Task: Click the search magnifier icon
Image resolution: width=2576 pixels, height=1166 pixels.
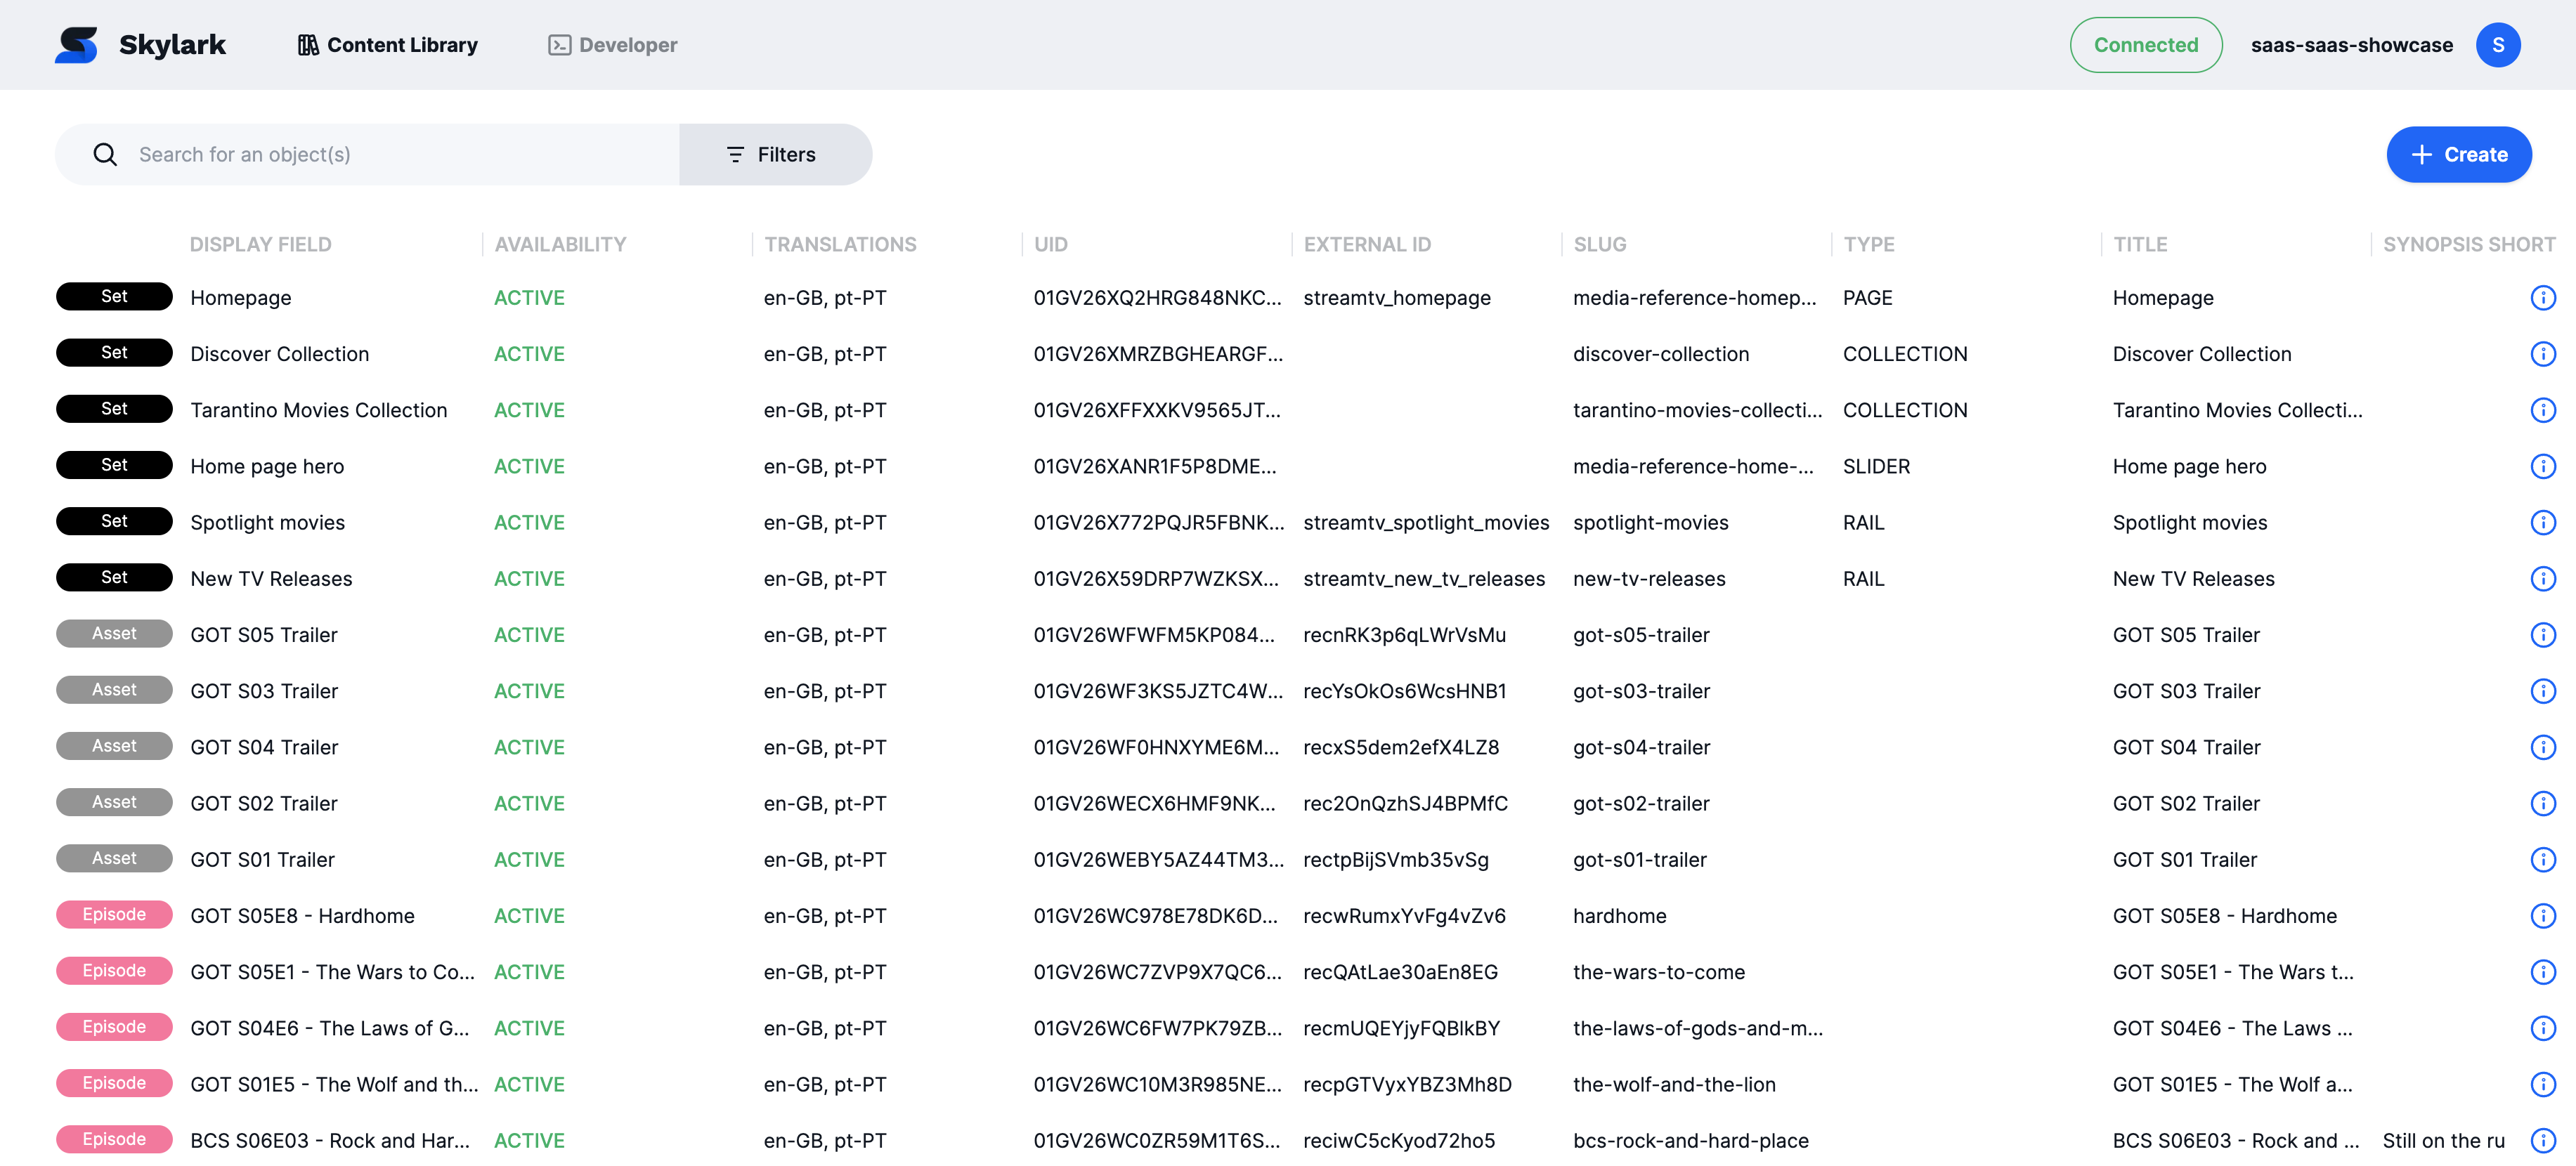Action: click(105, 154)
